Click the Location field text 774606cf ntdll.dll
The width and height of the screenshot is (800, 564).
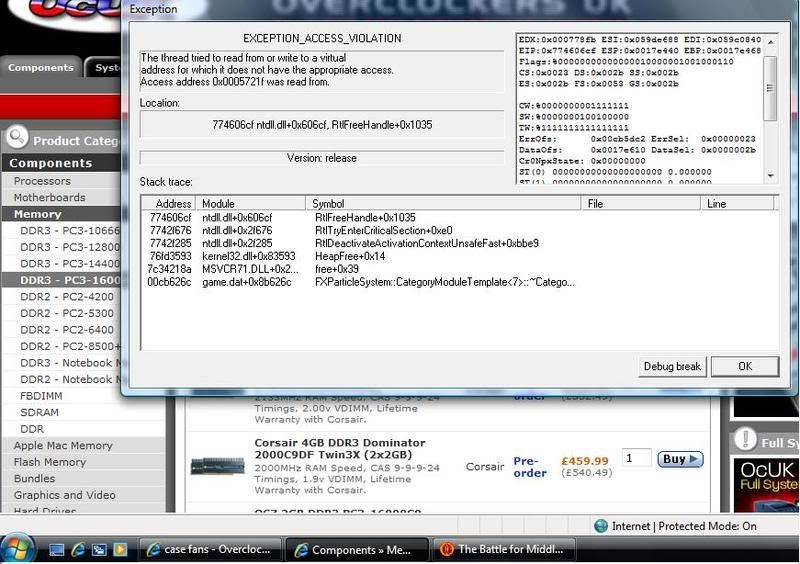coord(322,125)
